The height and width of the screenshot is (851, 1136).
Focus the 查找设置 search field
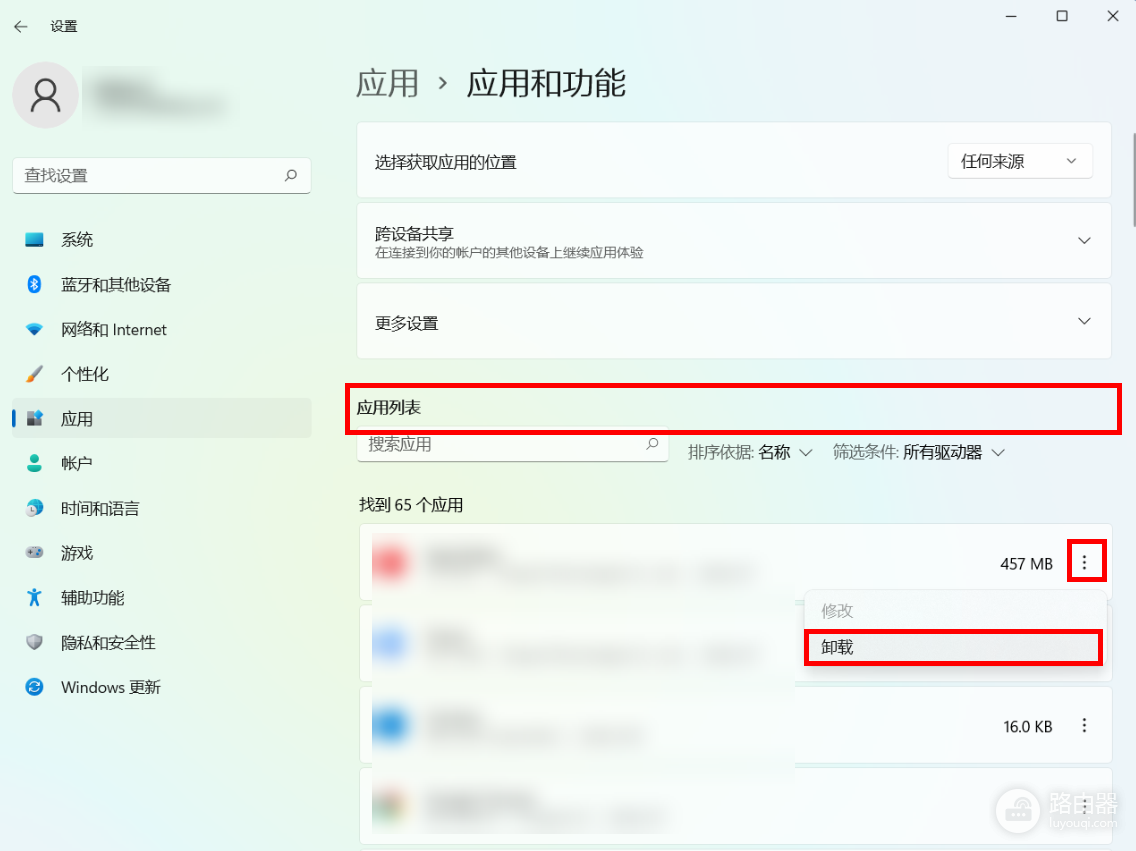162,175
